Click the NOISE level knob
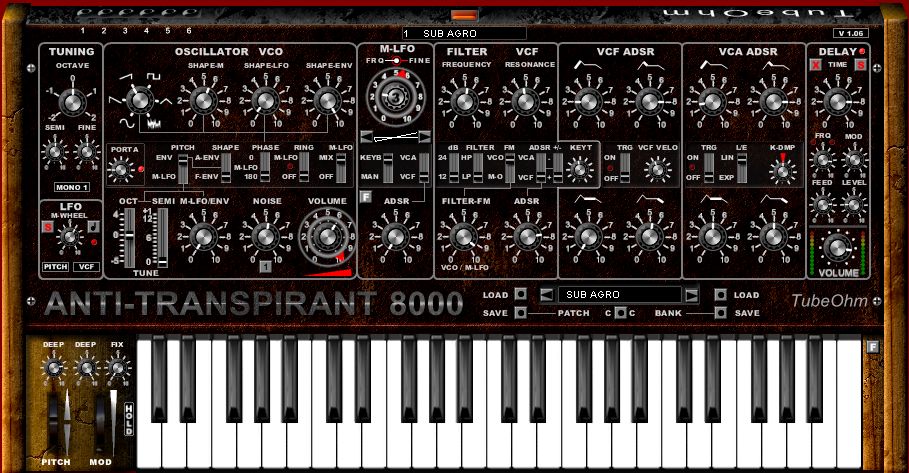Viewport: 909px width, 473px height. tap(266, 236)
